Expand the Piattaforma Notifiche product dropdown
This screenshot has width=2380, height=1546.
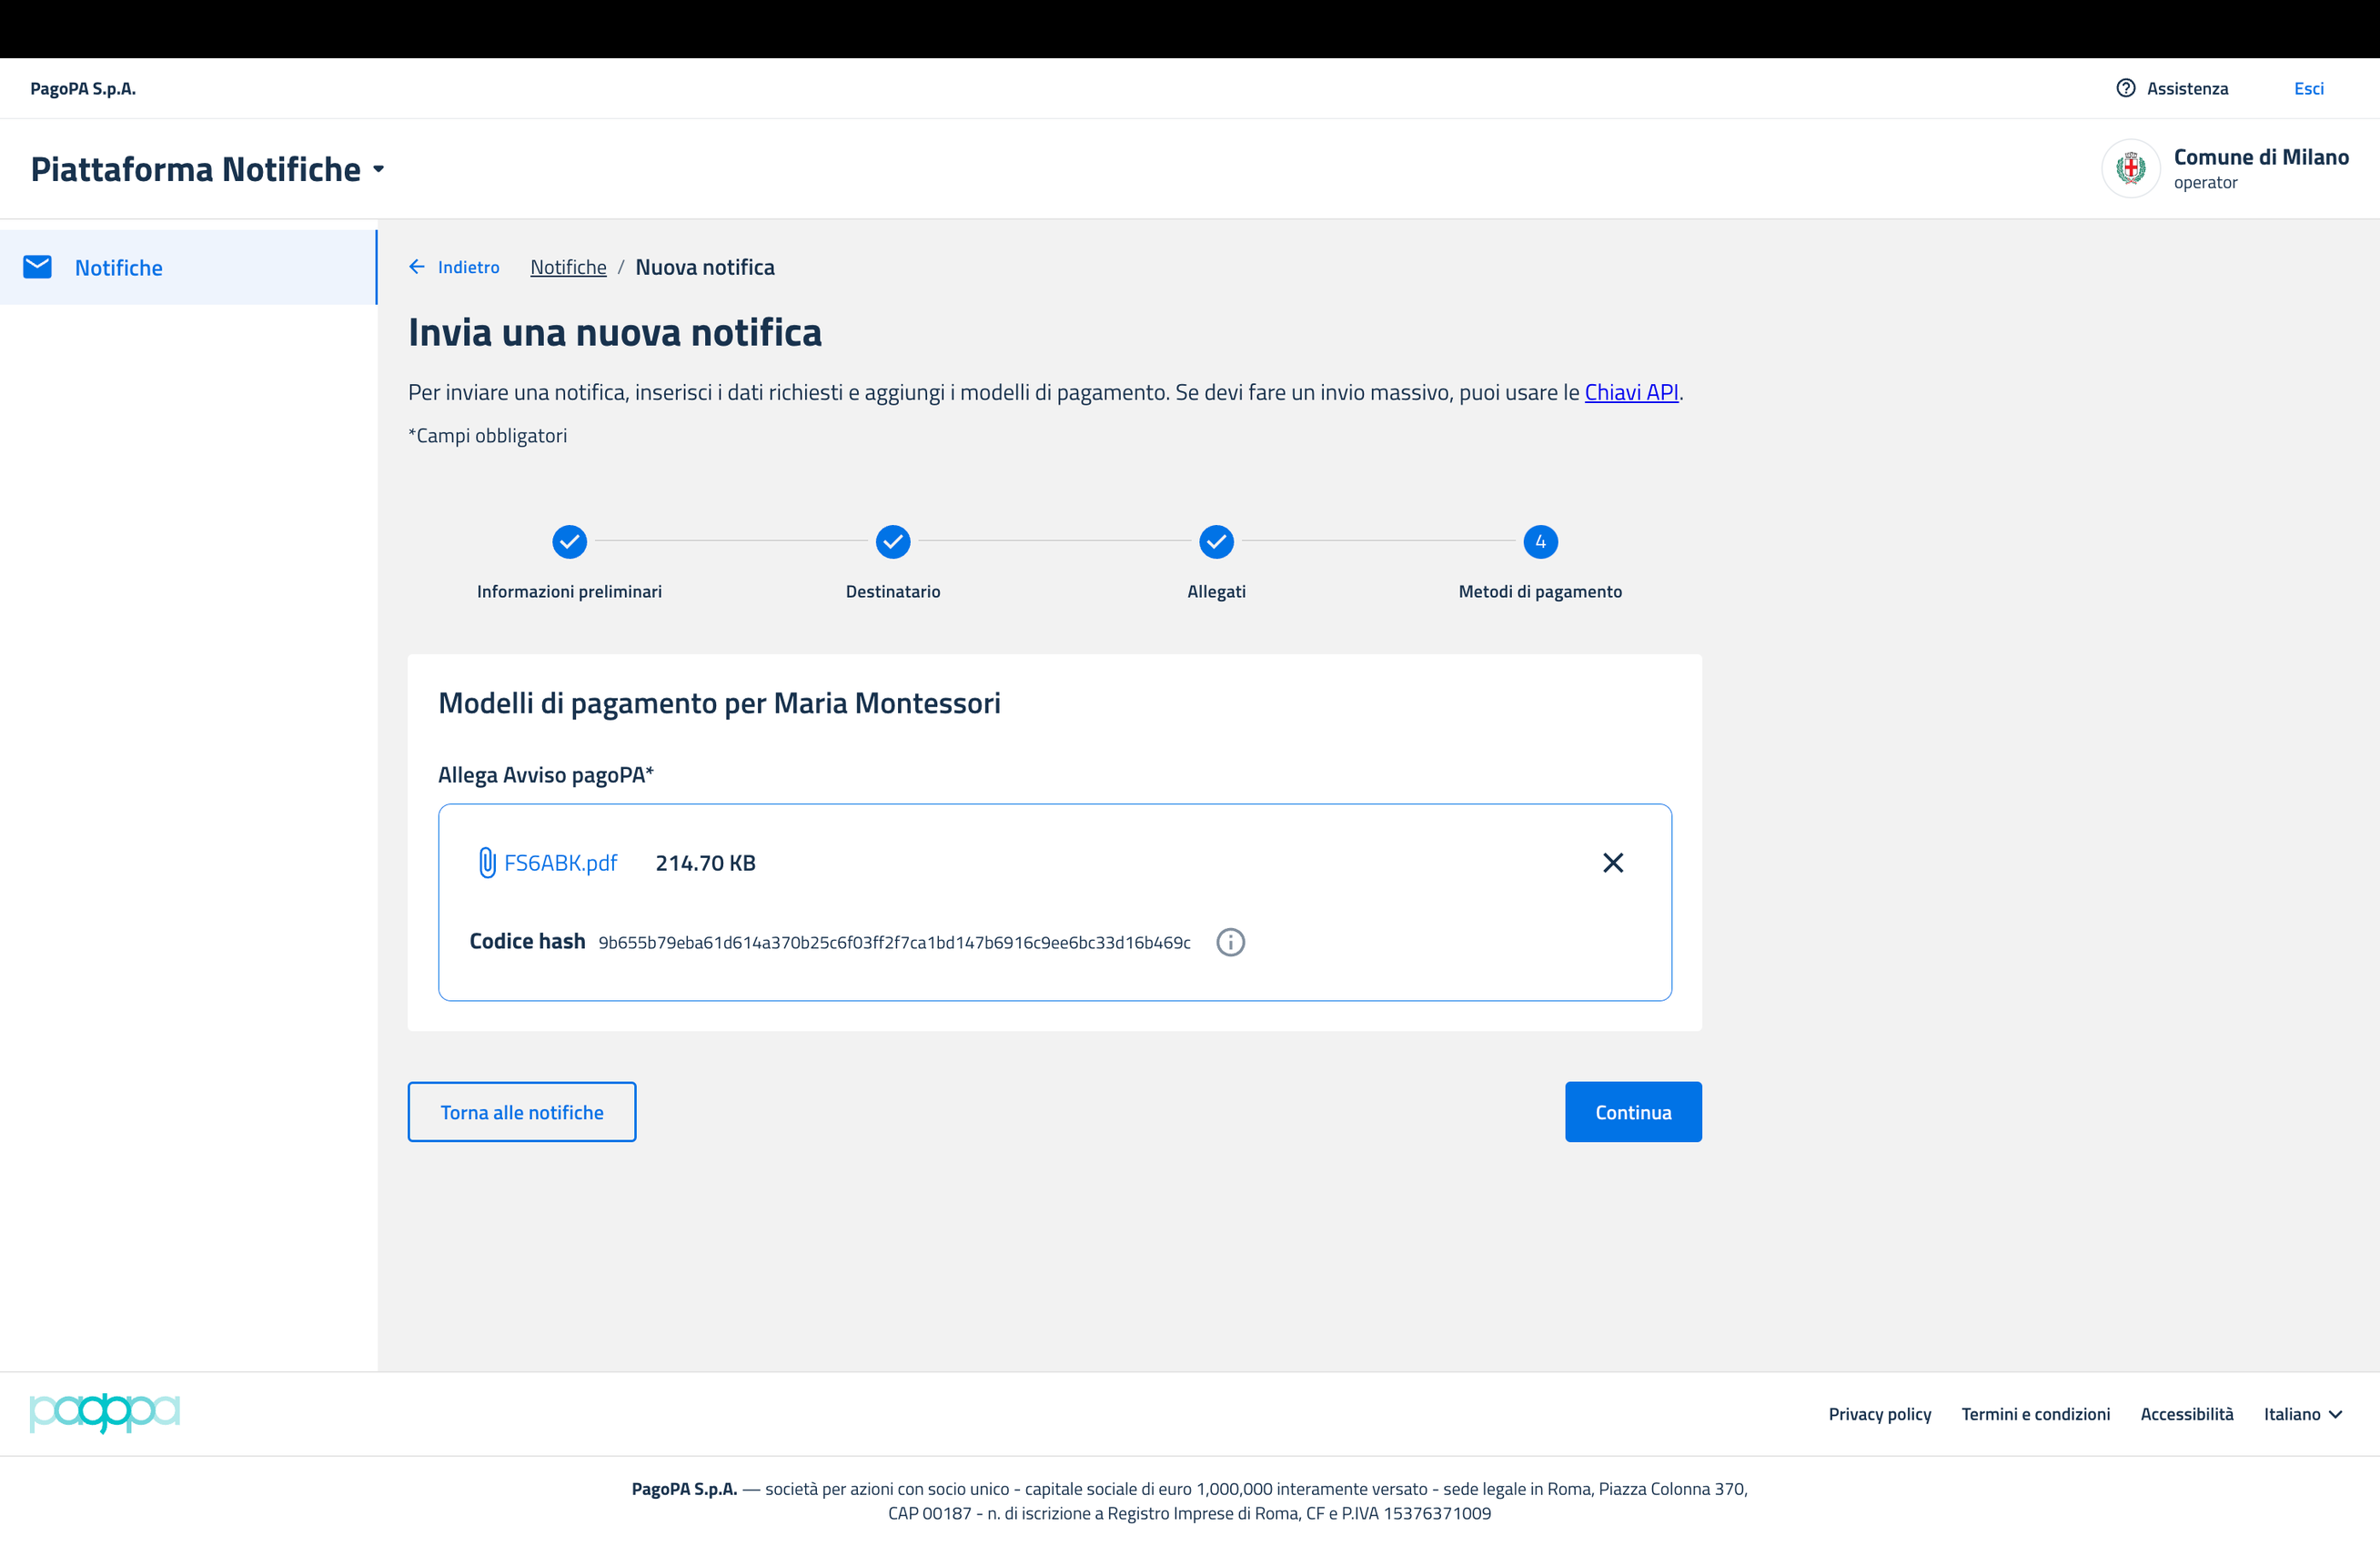[379, 170]
